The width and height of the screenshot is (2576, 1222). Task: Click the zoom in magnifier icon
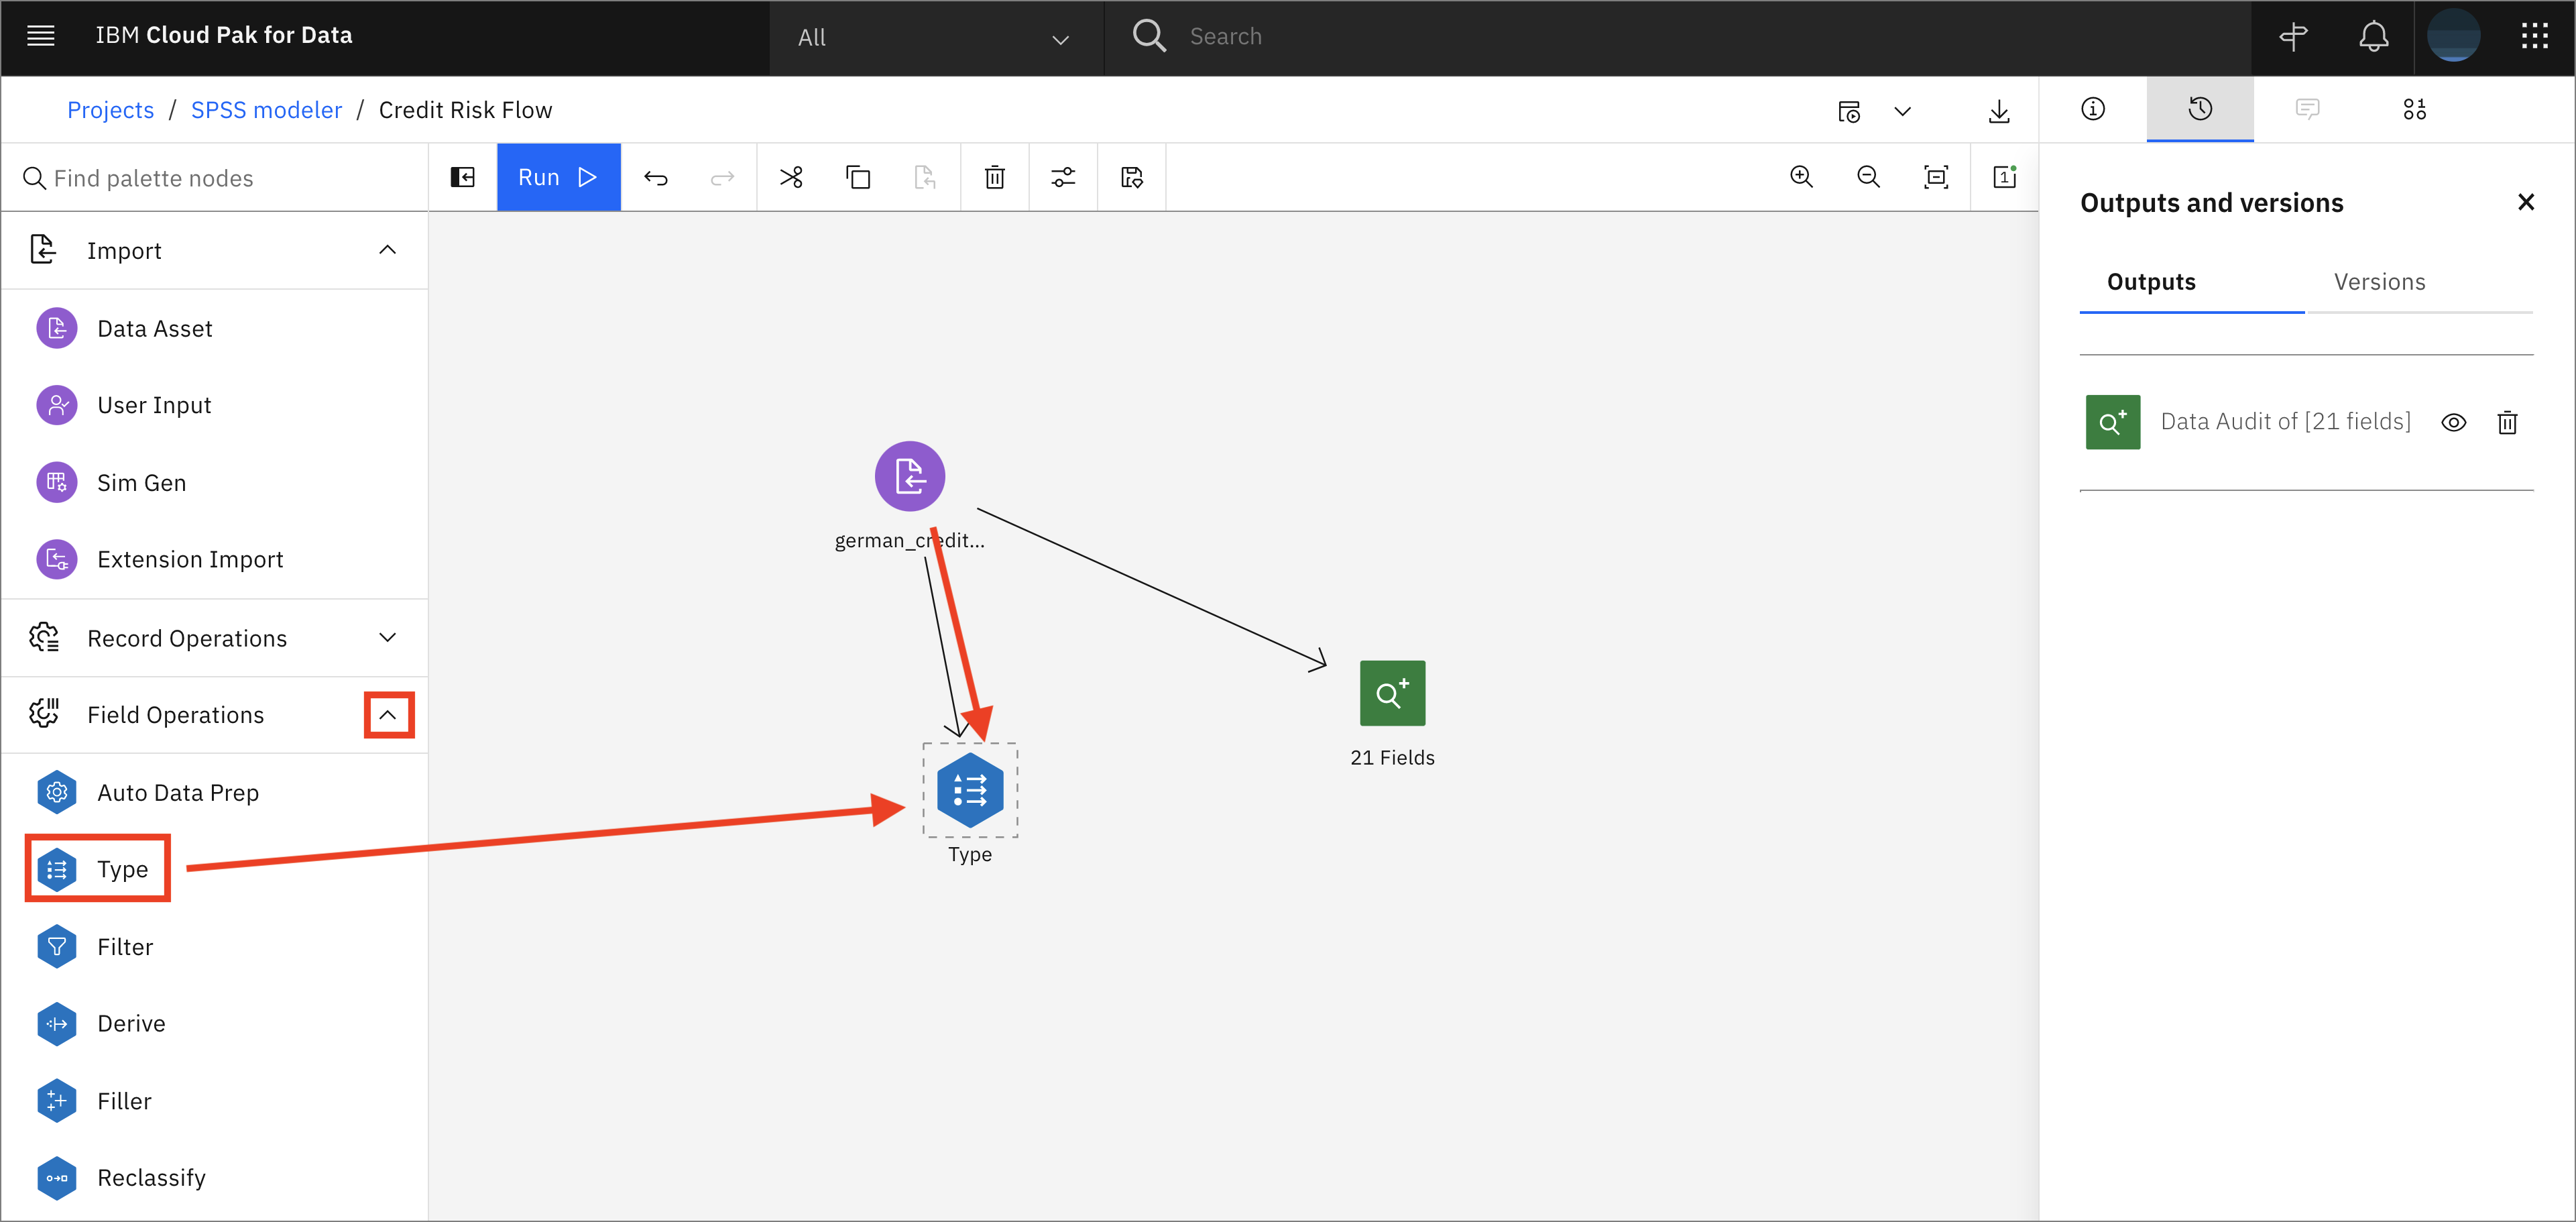coord(1801,177)
